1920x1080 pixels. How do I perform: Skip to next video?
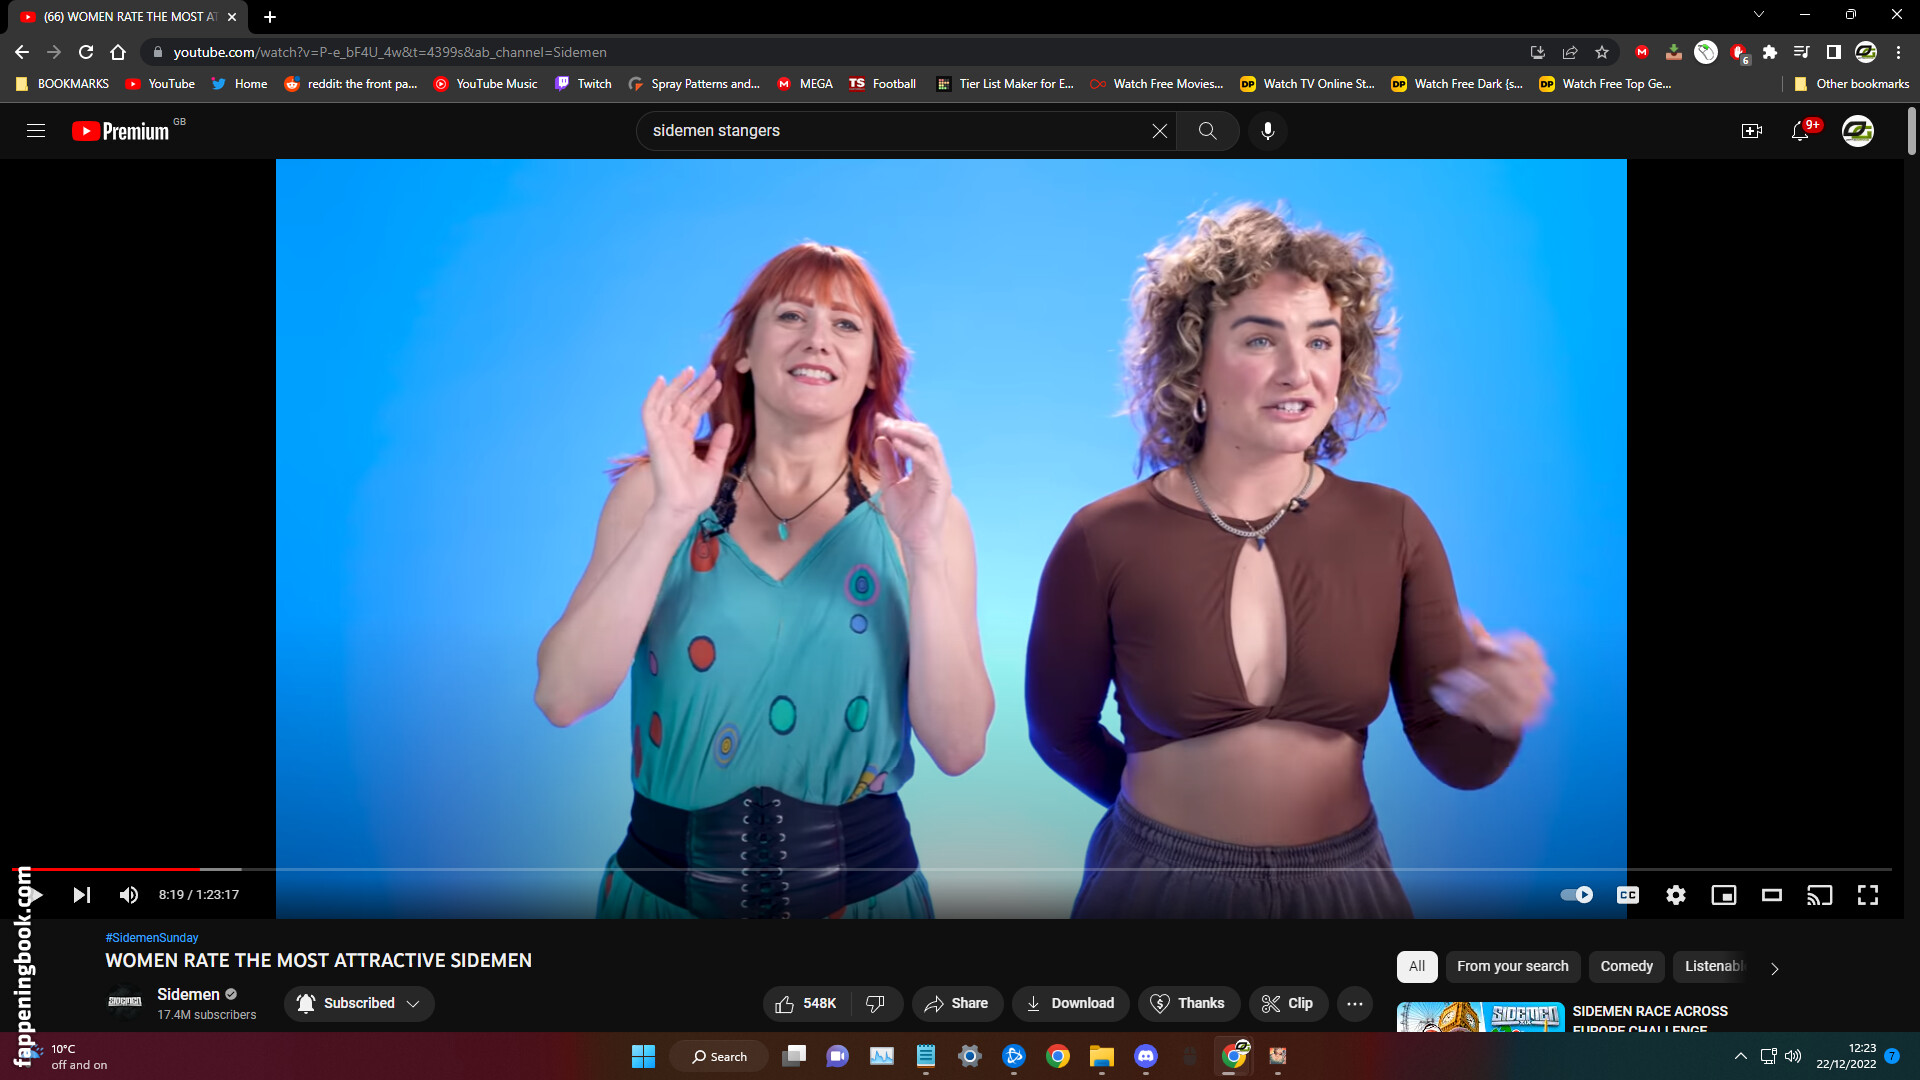(82, 895)
